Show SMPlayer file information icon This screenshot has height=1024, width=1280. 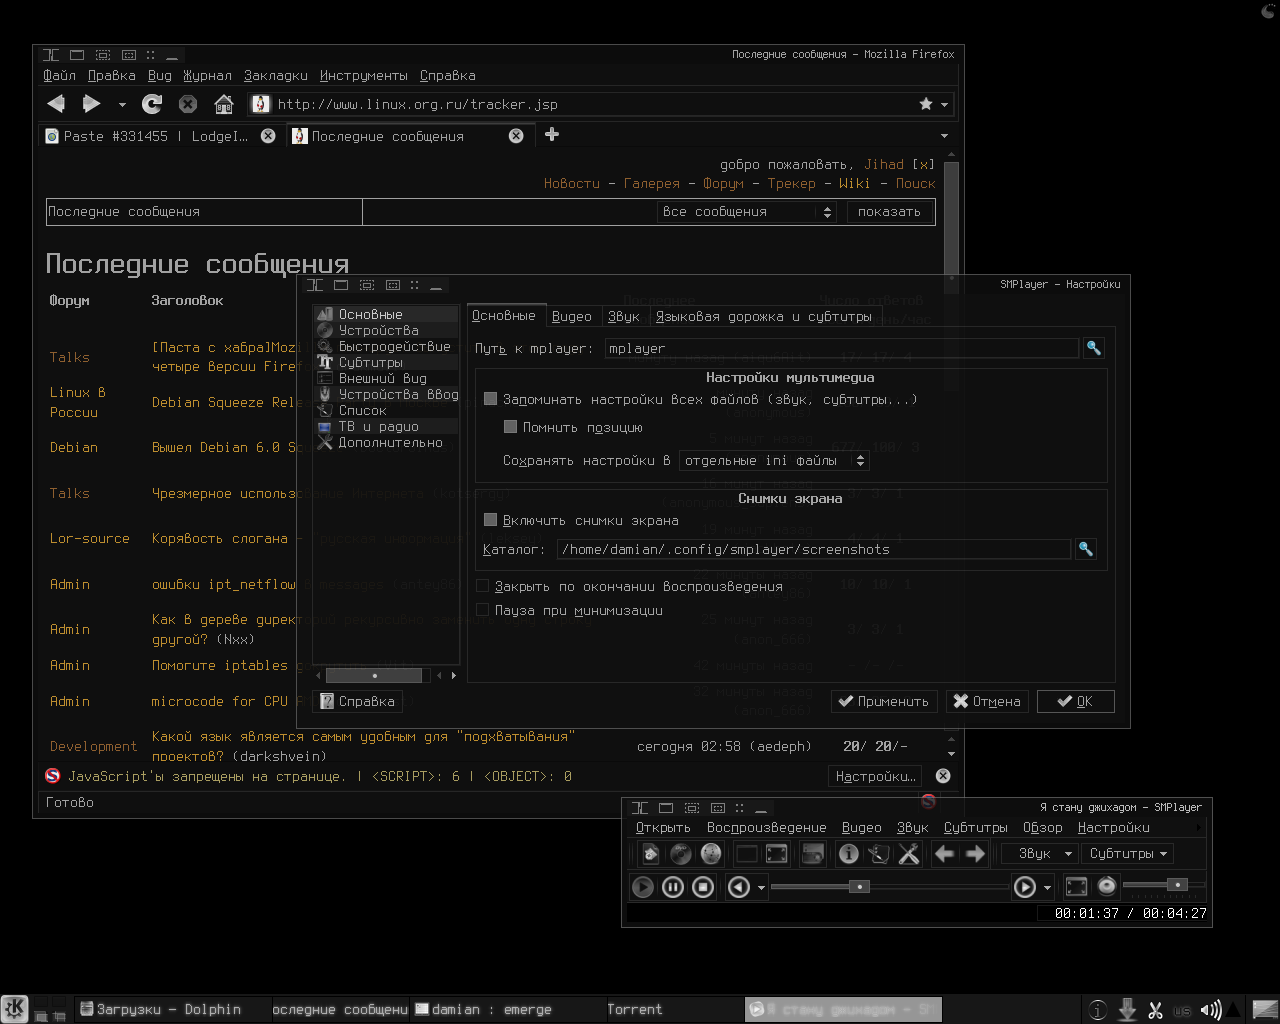pos(848,853)
